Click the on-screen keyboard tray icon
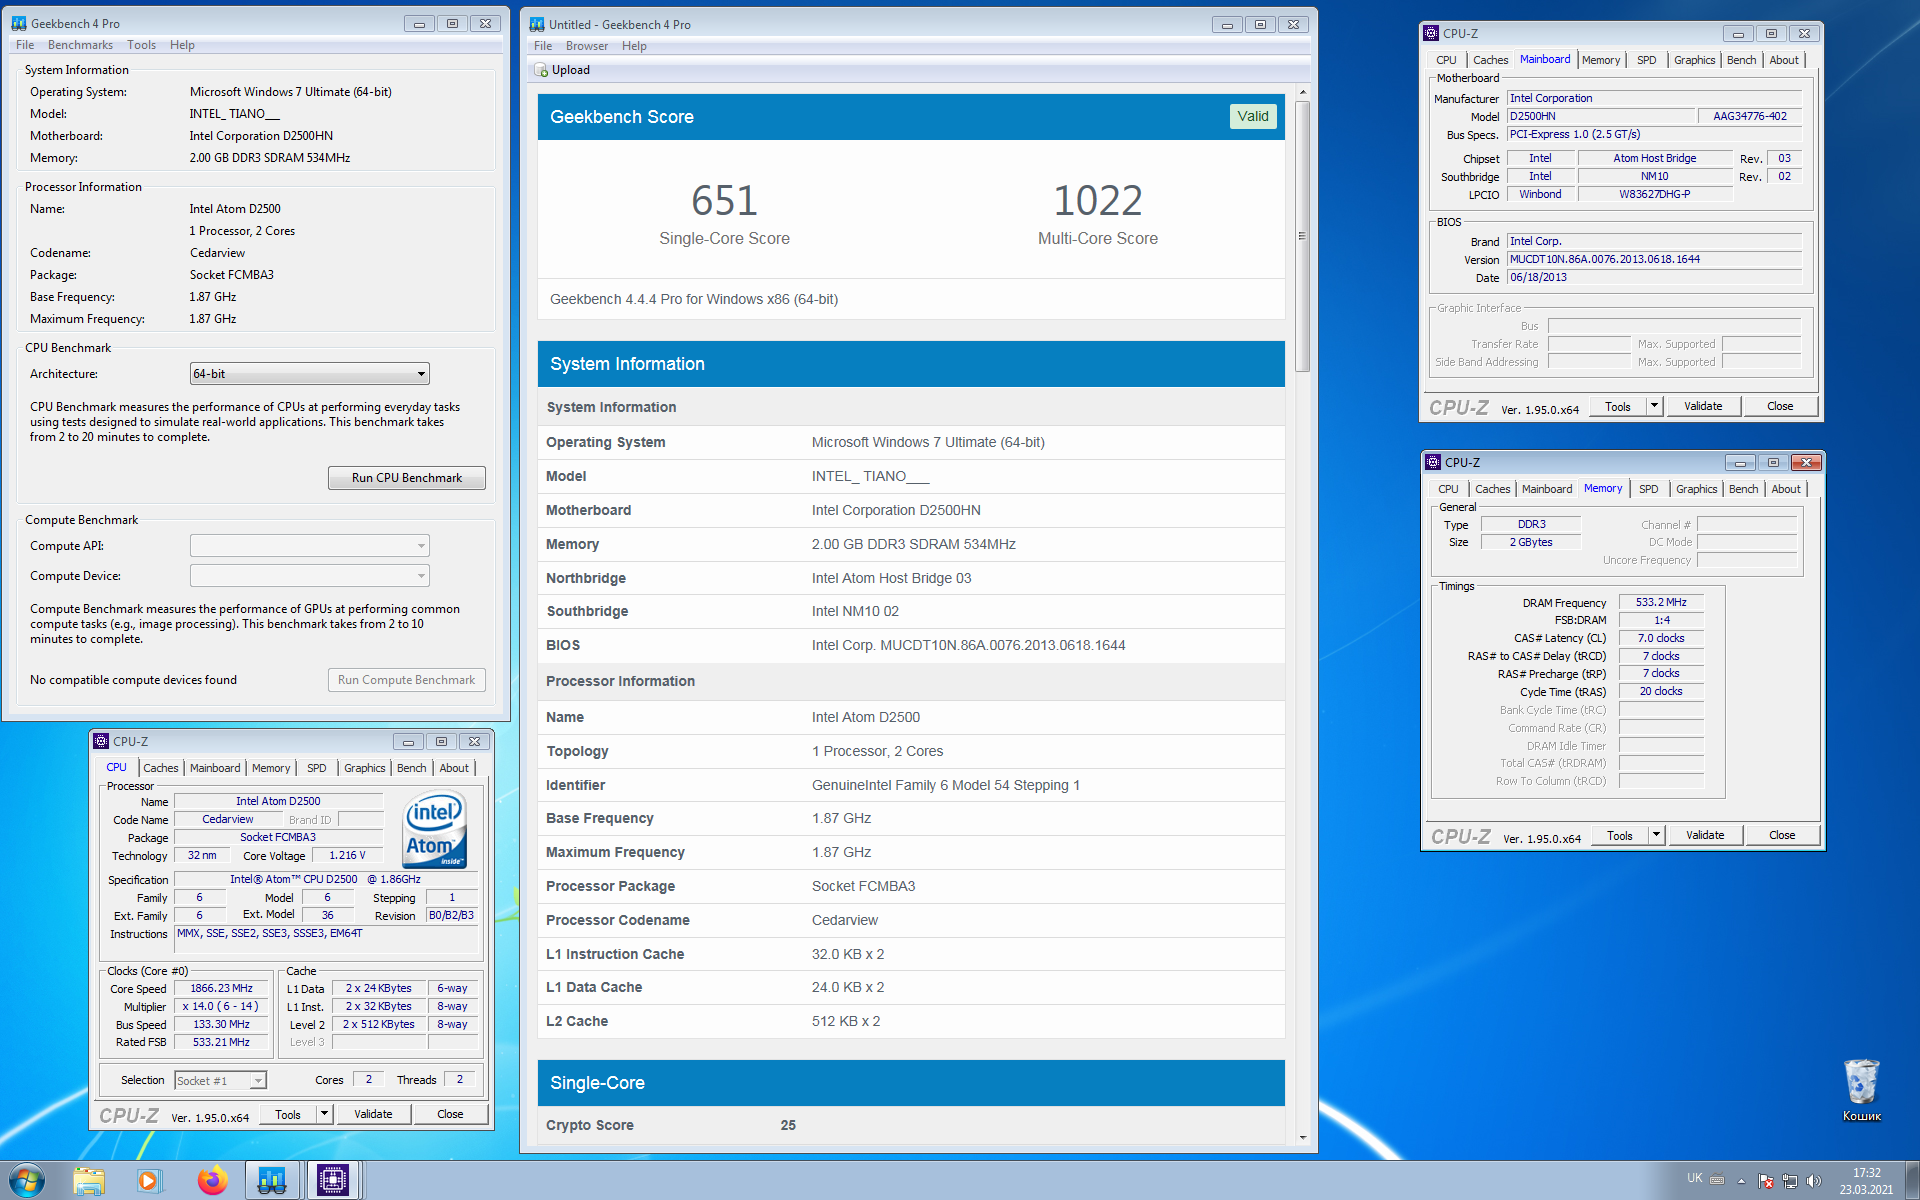Screen dimensions: 1920x1200 1717,1179
